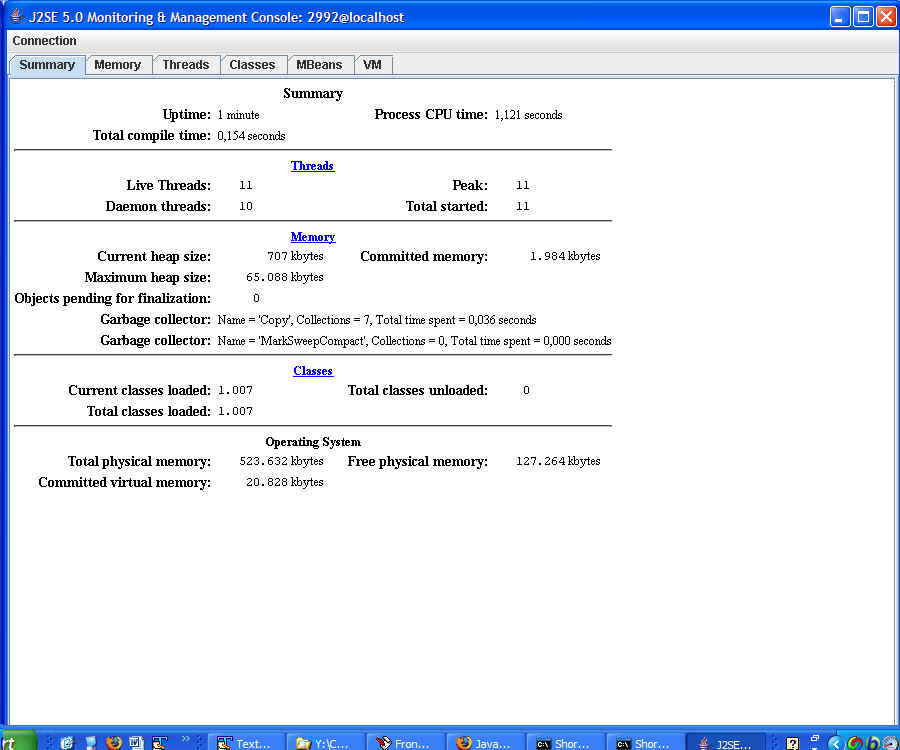Launch TextPad from quick launch bar
900x750 pixels.
pyautogui.click(x=160, y=743)
